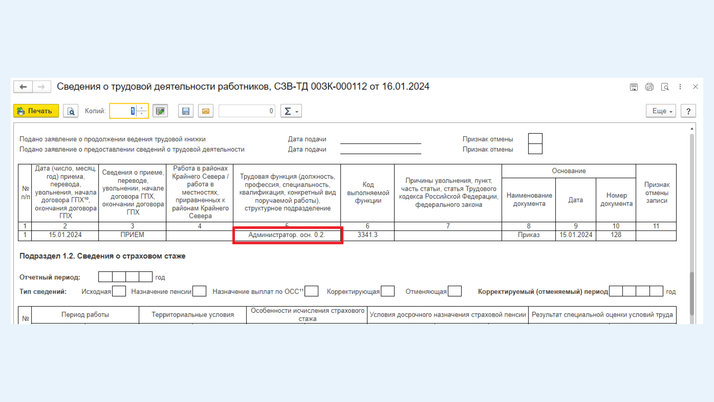Click the printer icon in title bar
Viewport: 714px width, 402px height.
tap(649, 87)
